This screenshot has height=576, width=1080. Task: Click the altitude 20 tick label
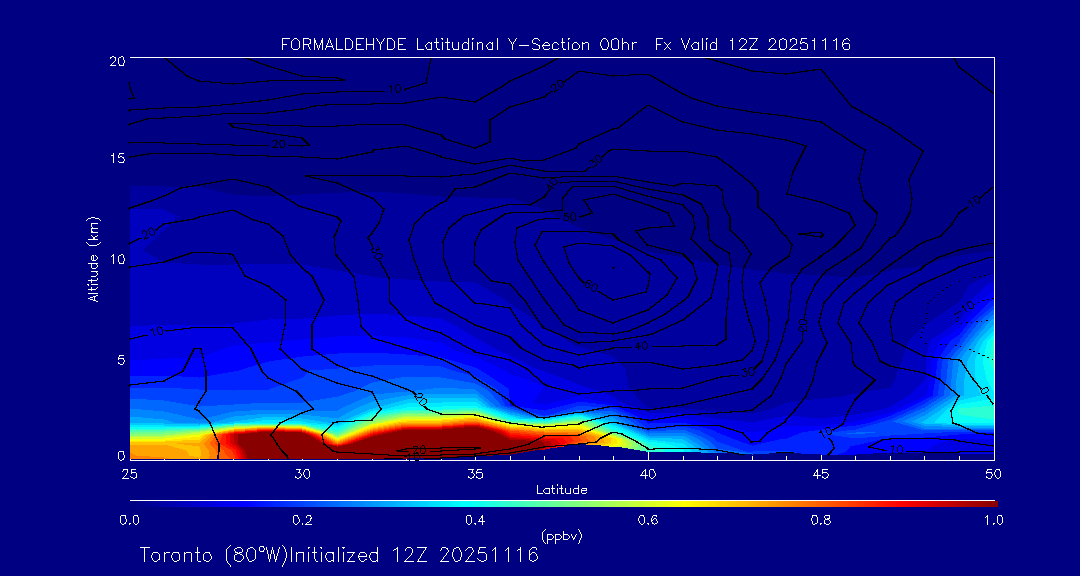115,60
